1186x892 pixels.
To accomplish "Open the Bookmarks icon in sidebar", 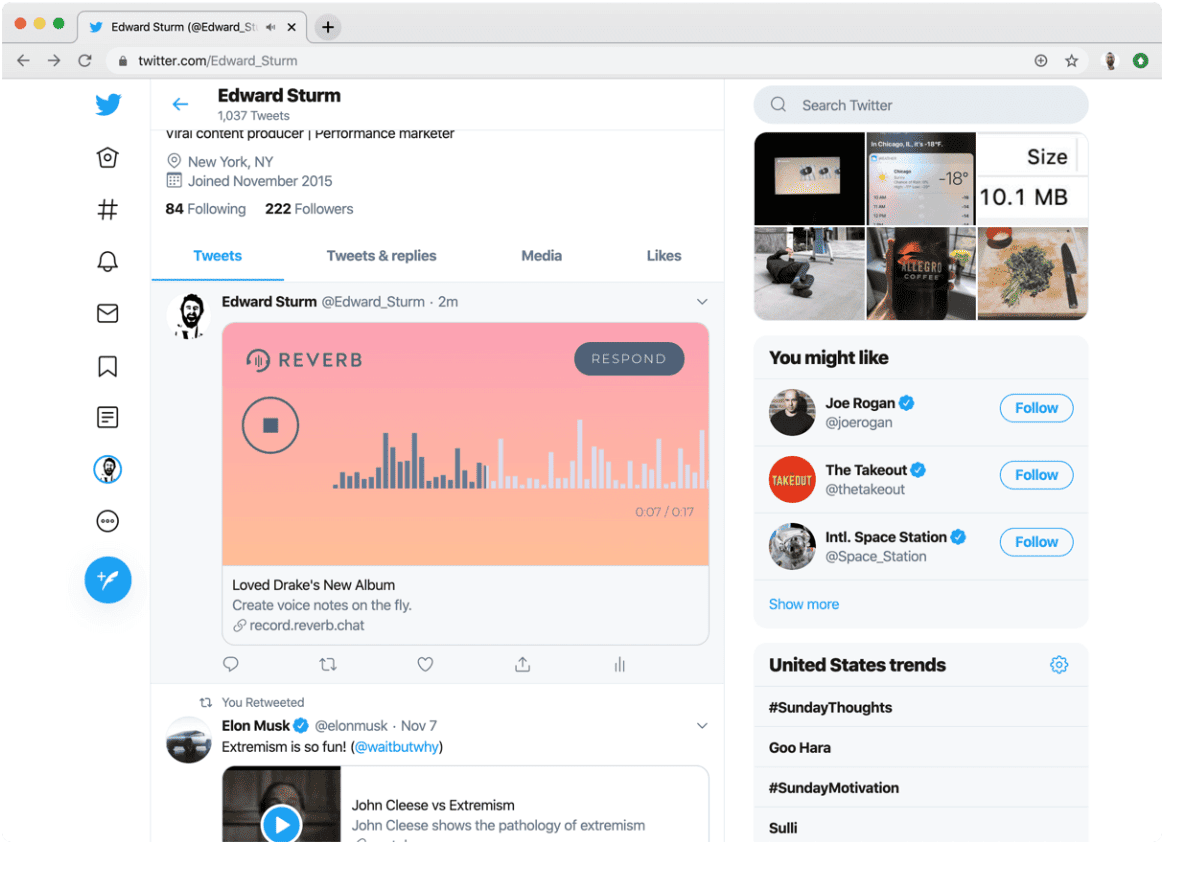I will pos(107,366).
